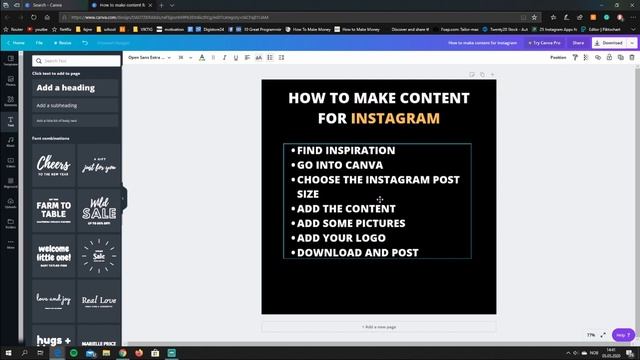
Task: Open the File menu
Action: coord(39,43)
